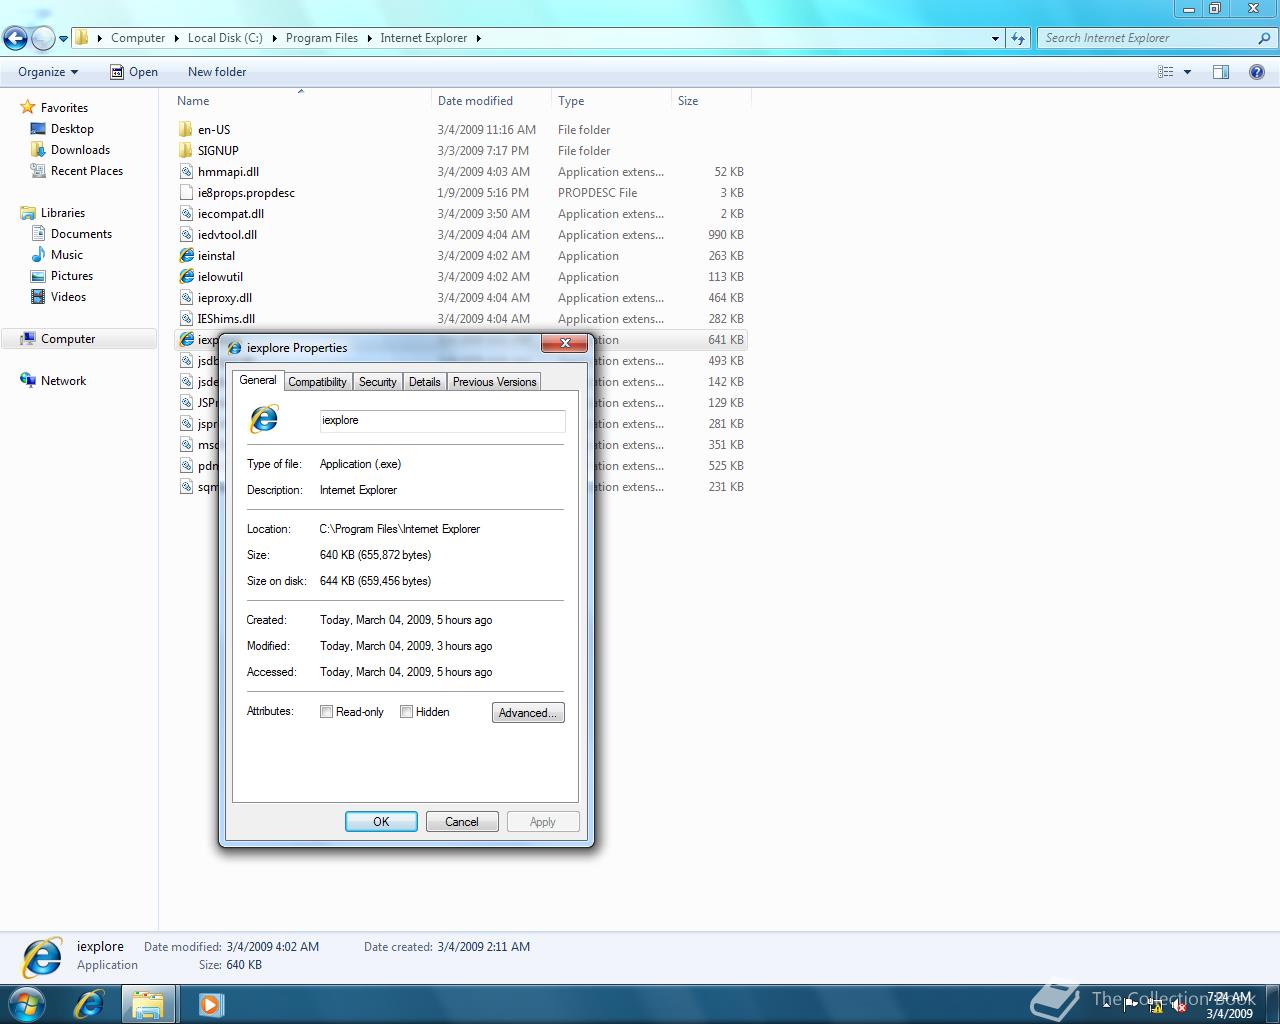The image size is (1280, 1024).
Task: Open the Organize menu
Action: click(48, 72)
